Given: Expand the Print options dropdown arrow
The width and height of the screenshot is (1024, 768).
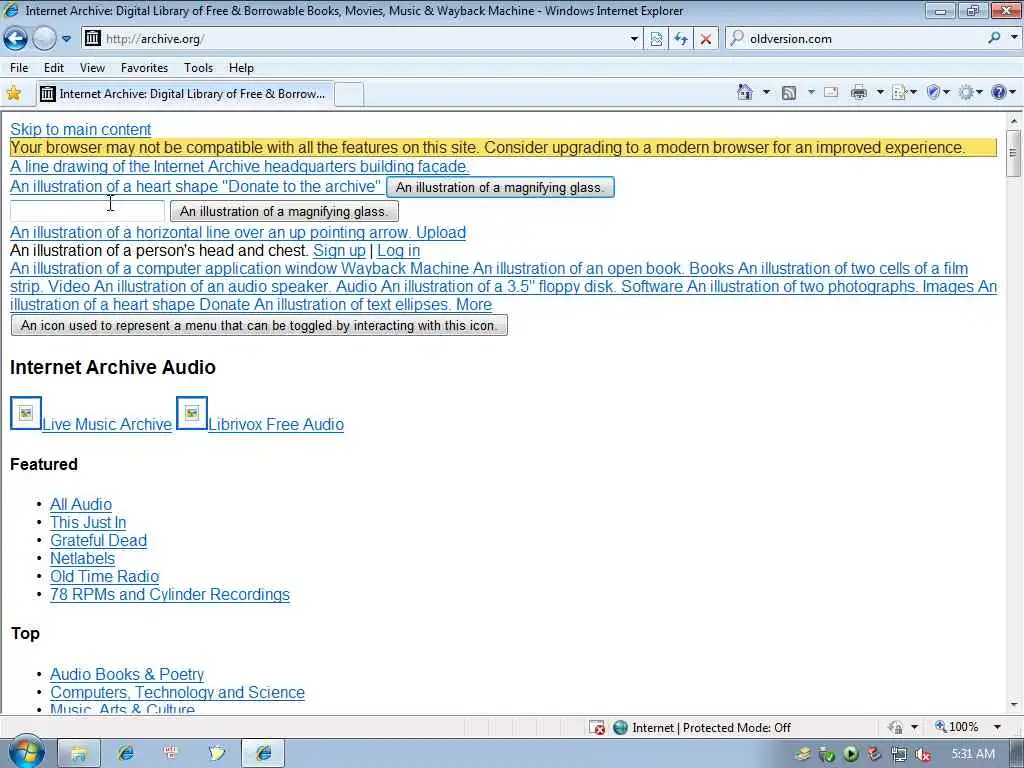Looking at the screenshot, I should click(x=880, y=92).
